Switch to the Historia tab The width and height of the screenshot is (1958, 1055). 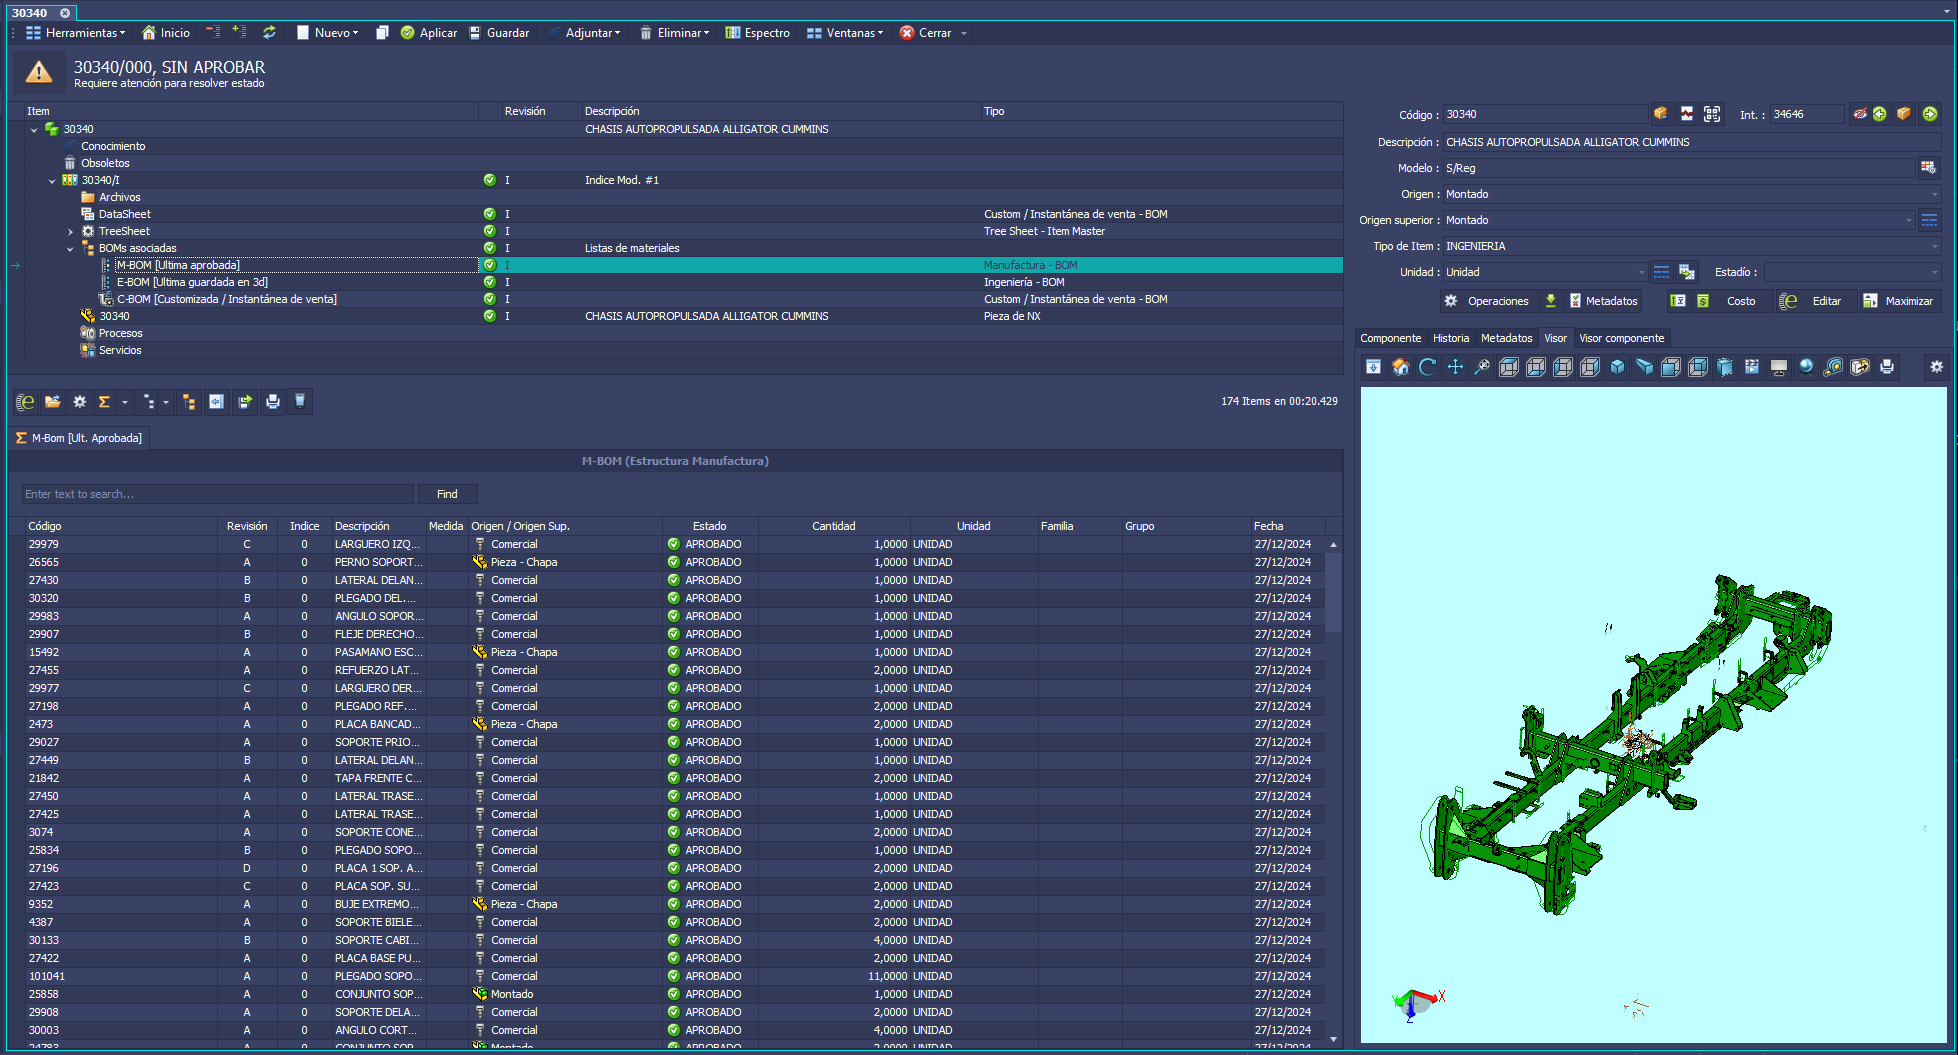pos(1450,338)
